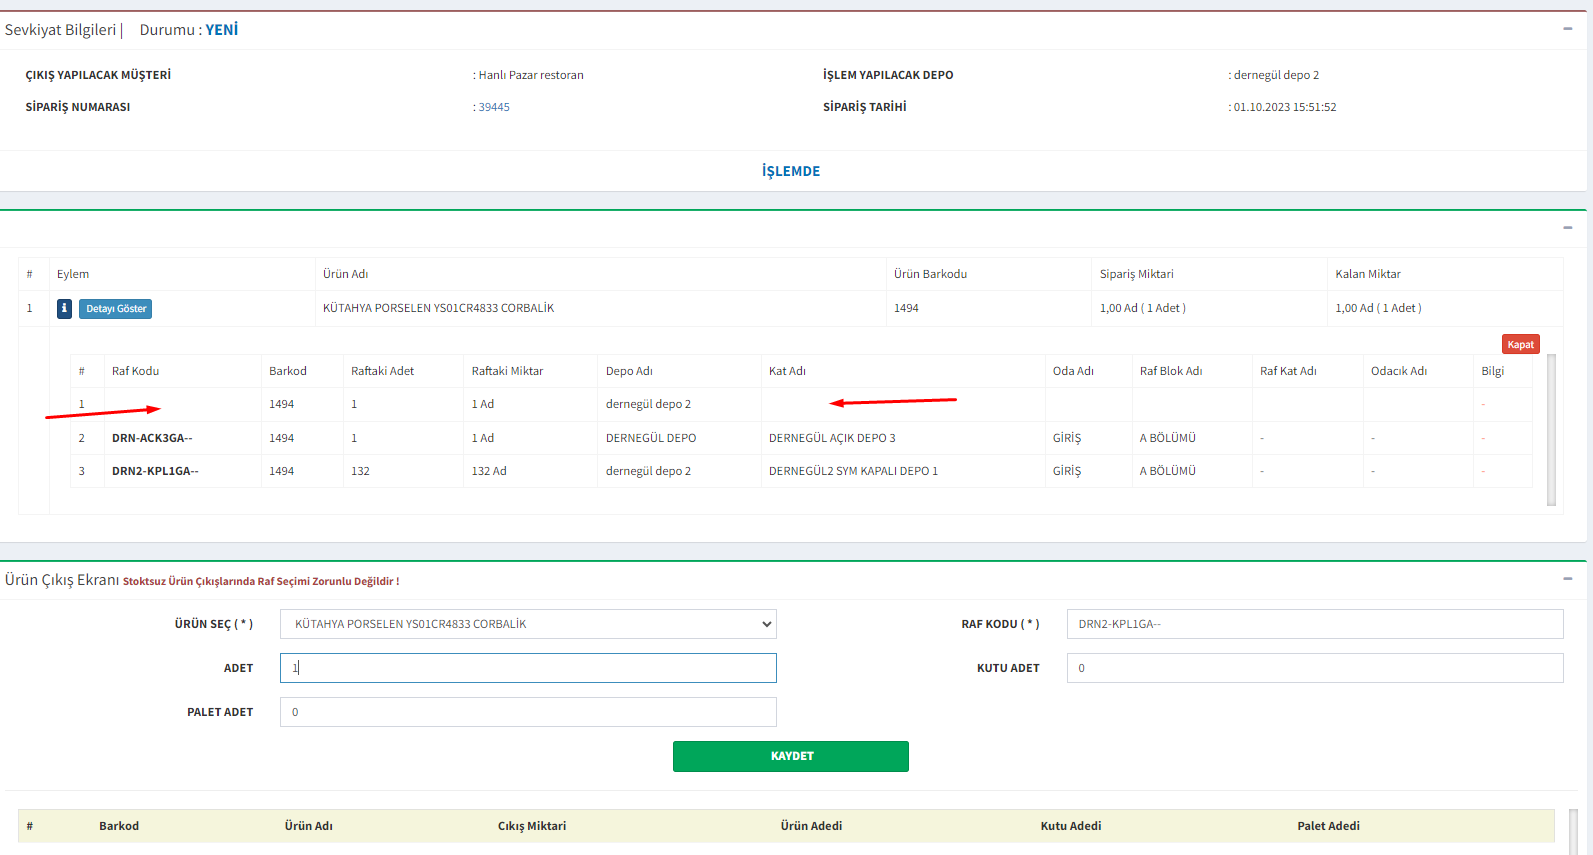Collapse the product list panel

1567,228
